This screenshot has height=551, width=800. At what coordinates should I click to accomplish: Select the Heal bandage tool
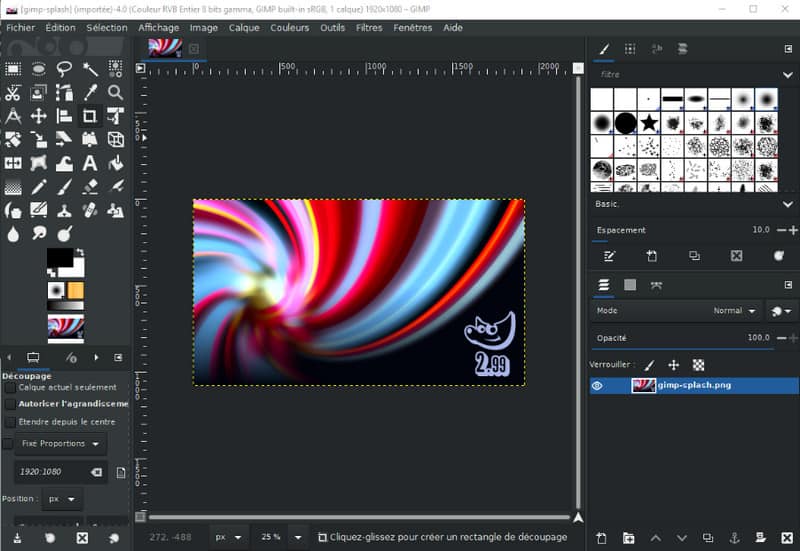pos(90,210)
